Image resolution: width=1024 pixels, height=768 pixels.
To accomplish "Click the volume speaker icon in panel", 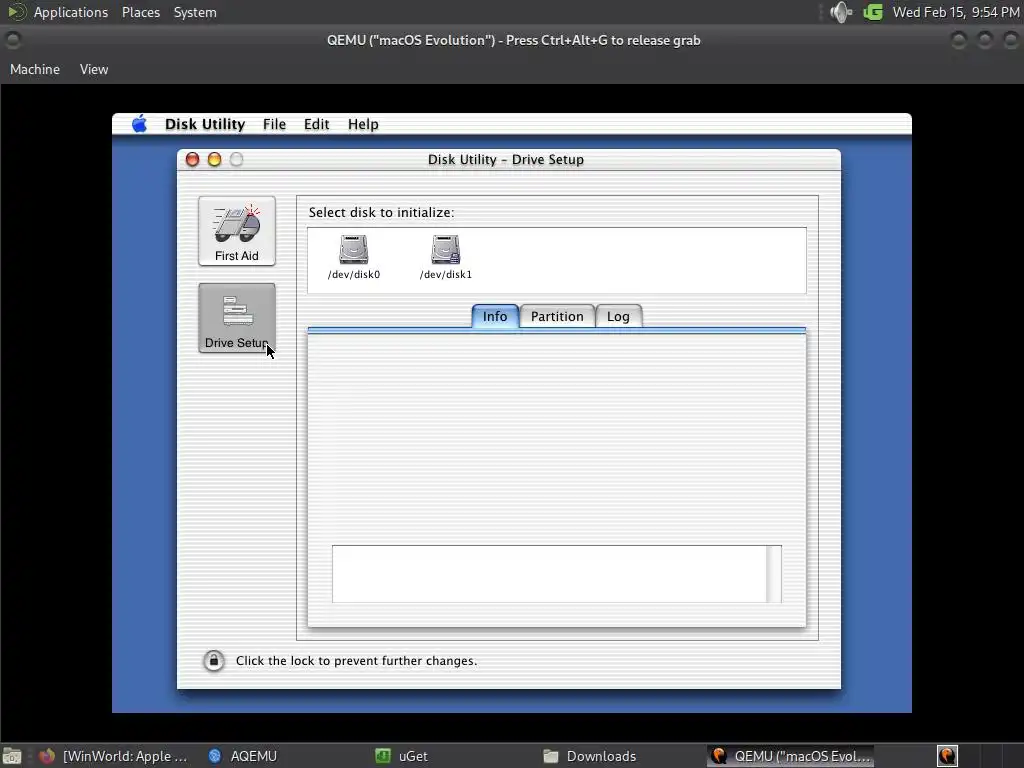I will pyautogui.click(x=840, y=12).
